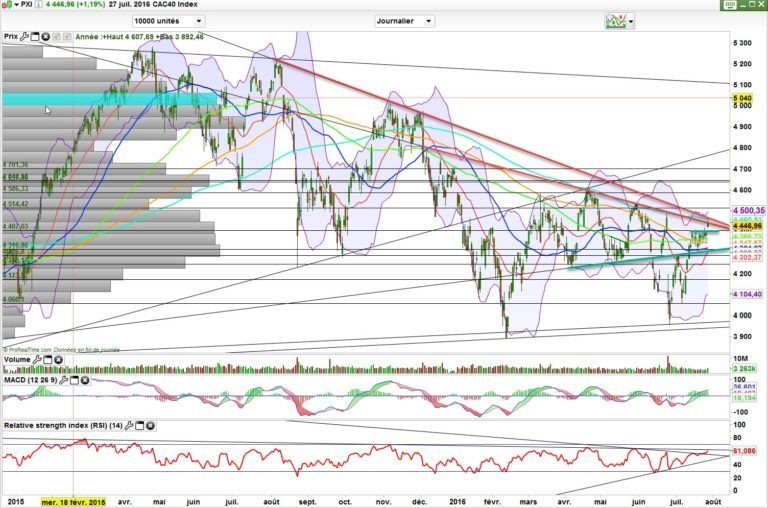Configure RSI with its wrench icon
The image size is (768, 508).
(x=128, y=426)
